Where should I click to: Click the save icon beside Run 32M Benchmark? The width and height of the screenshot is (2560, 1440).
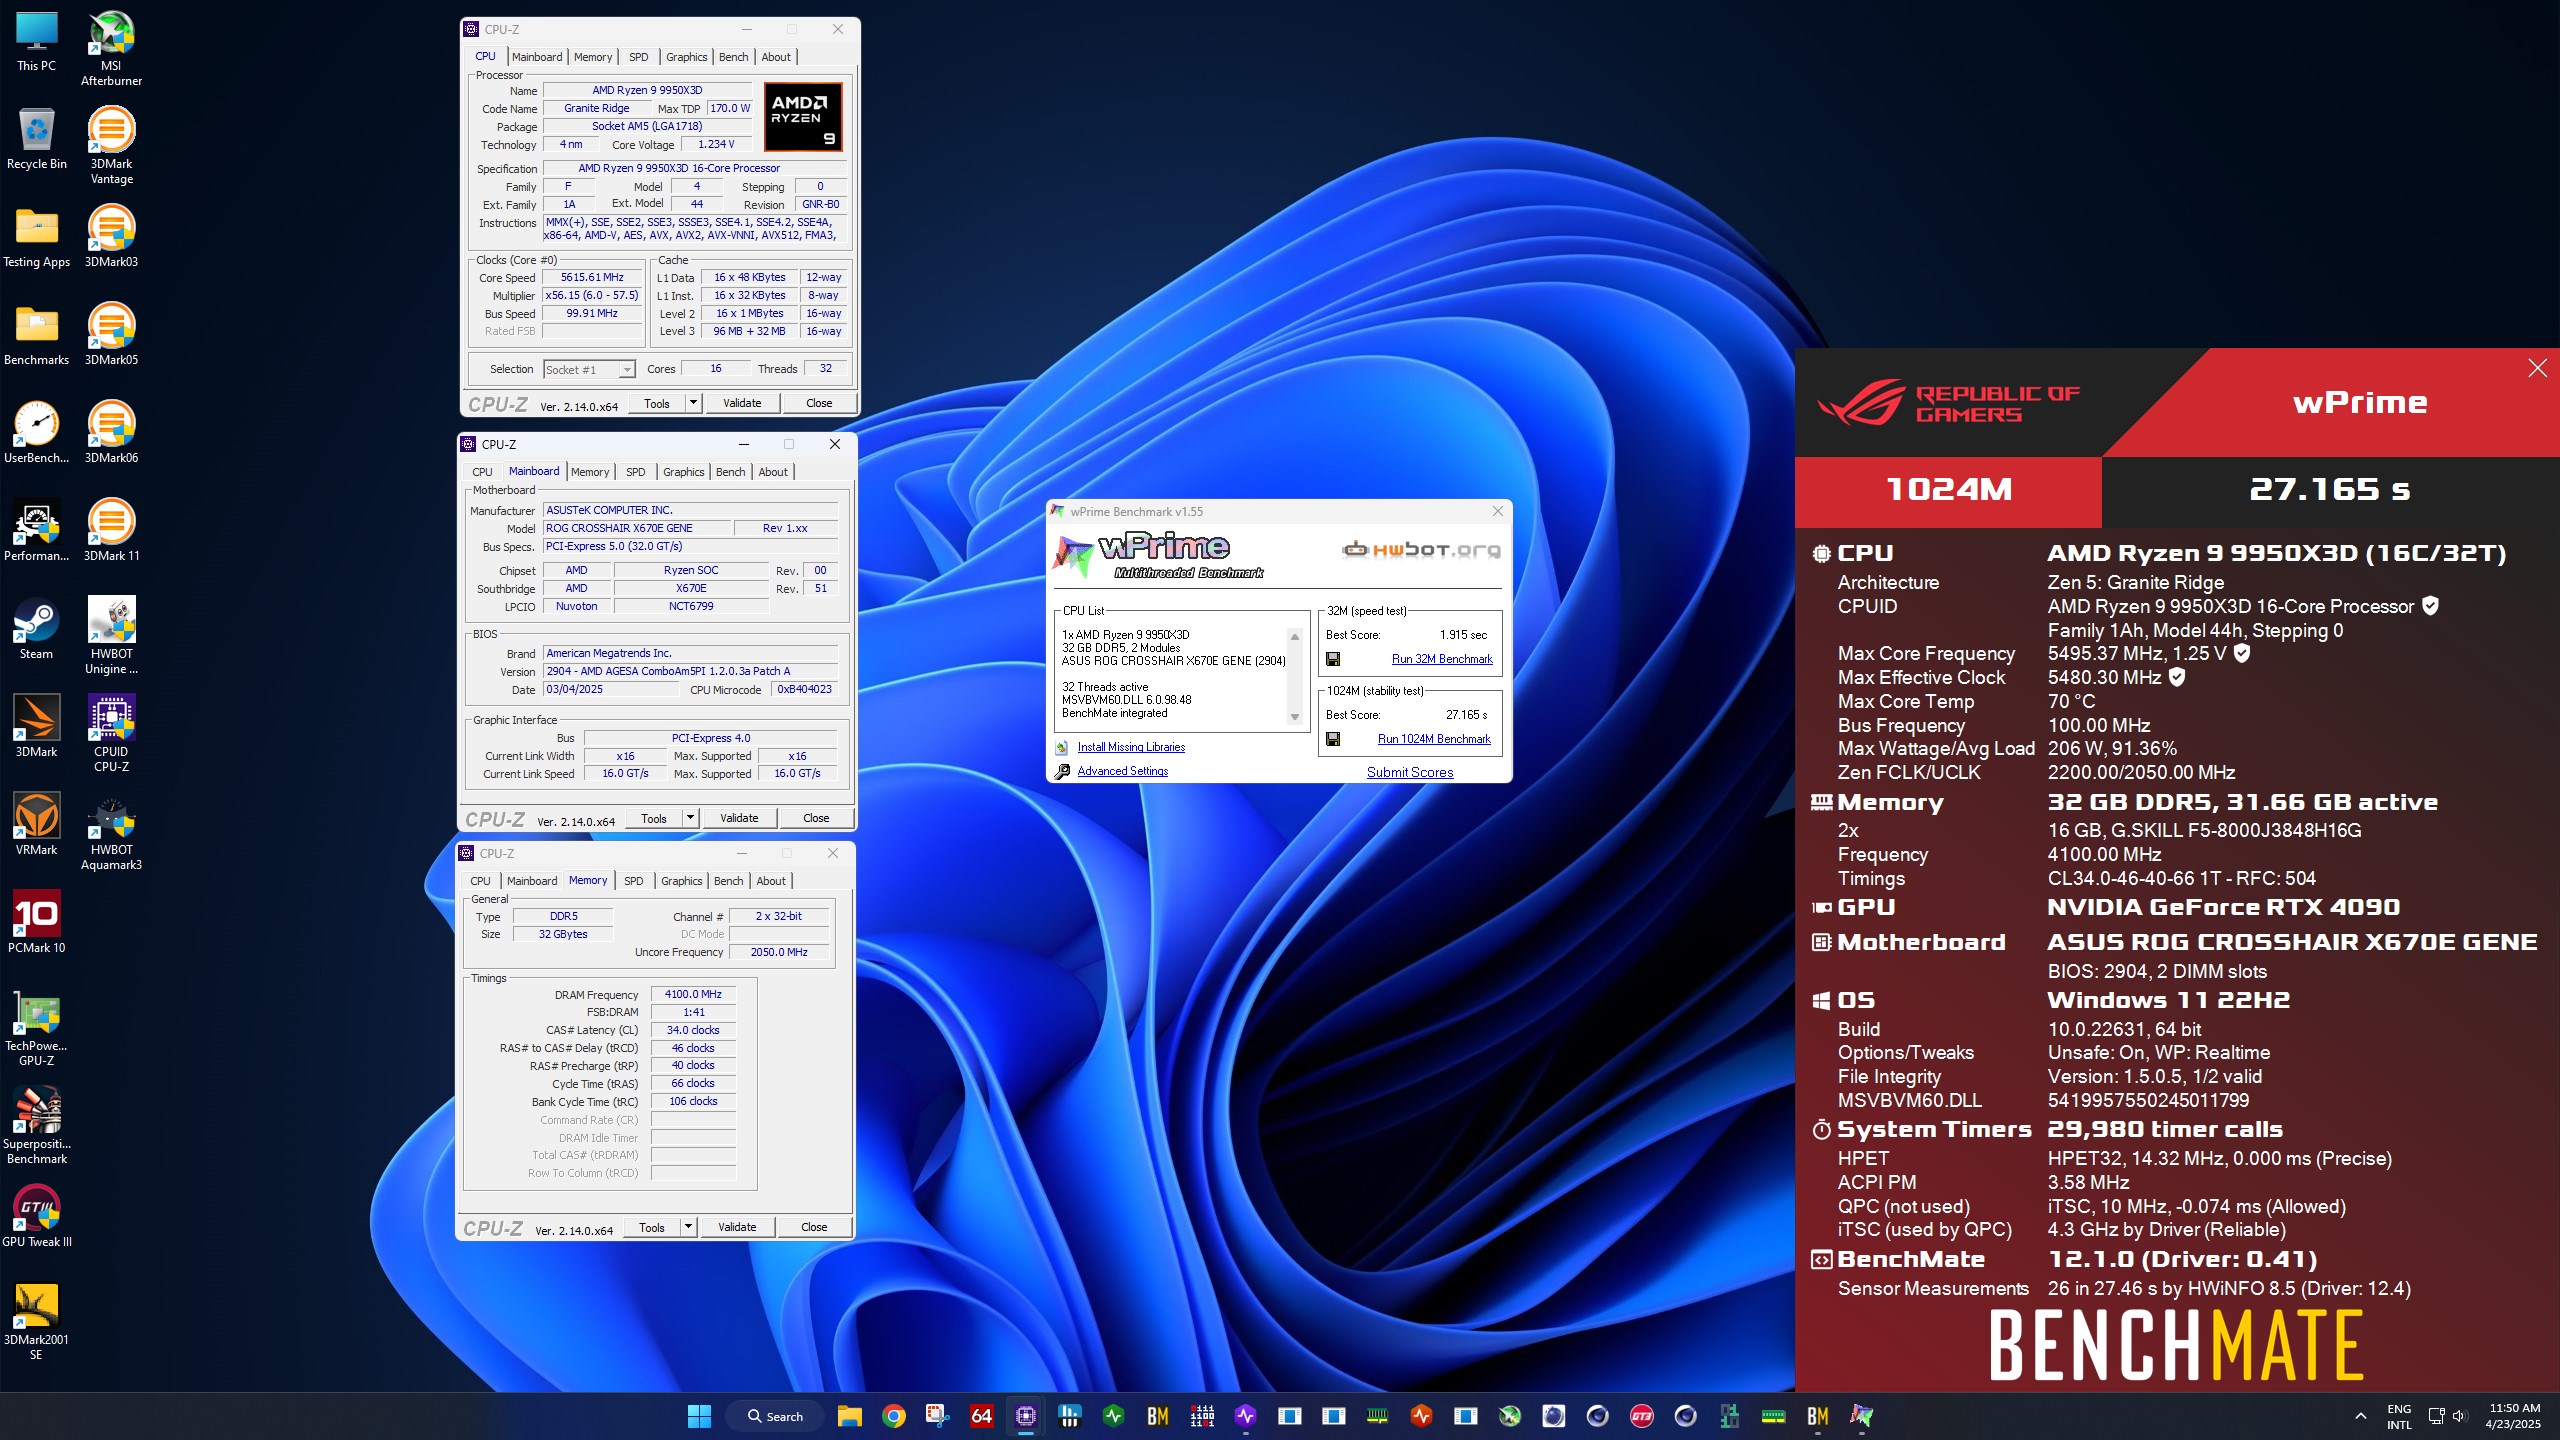1333,659
